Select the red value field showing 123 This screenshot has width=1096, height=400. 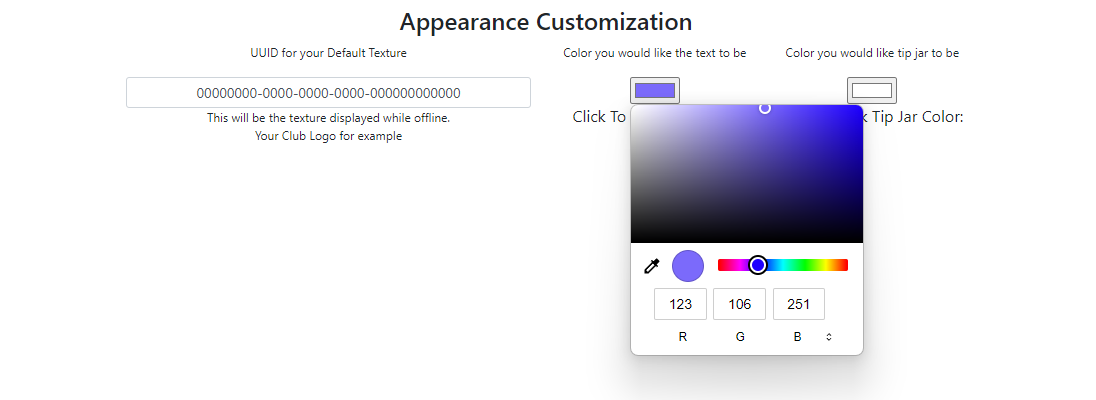click(x=680, y=304)
